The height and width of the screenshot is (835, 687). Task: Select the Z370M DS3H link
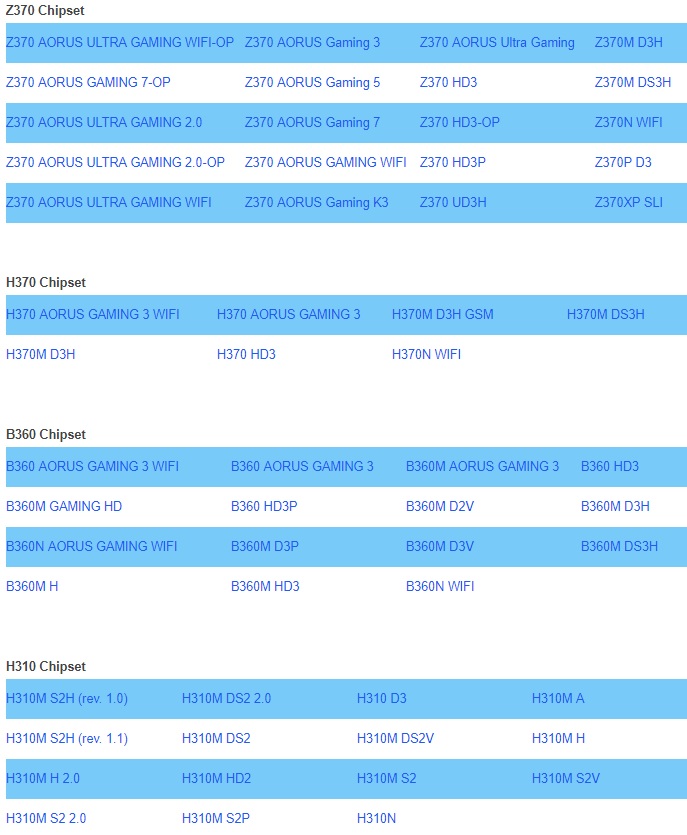(x=633, y=83)
